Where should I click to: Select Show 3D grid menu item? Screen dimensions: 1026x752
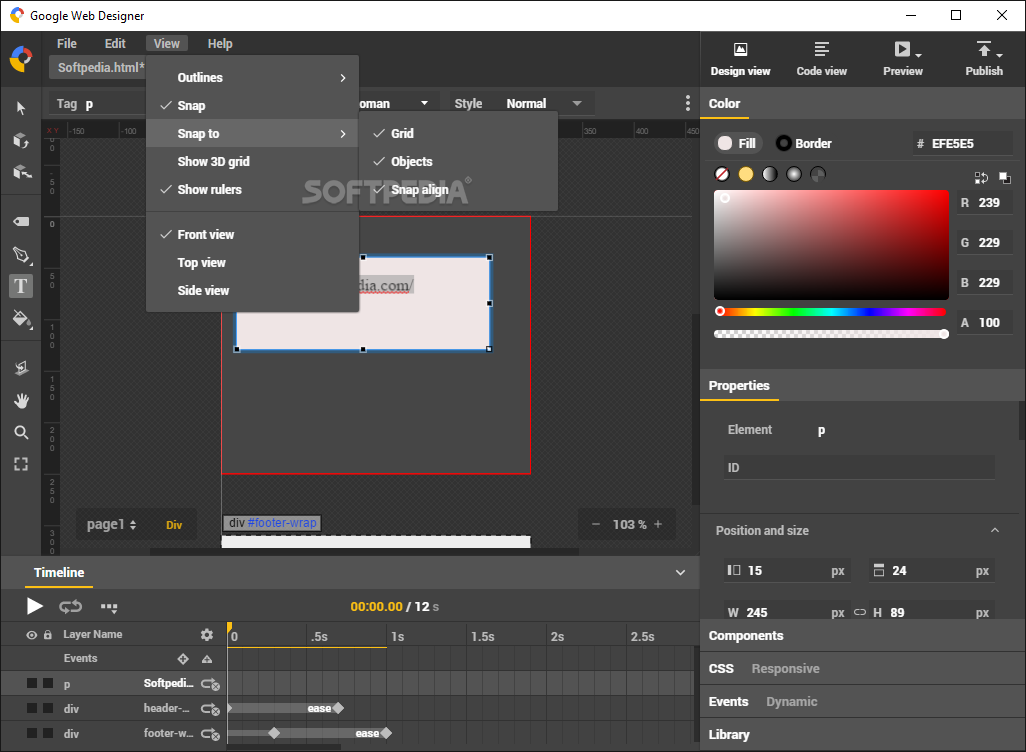[x=253, y=161]
